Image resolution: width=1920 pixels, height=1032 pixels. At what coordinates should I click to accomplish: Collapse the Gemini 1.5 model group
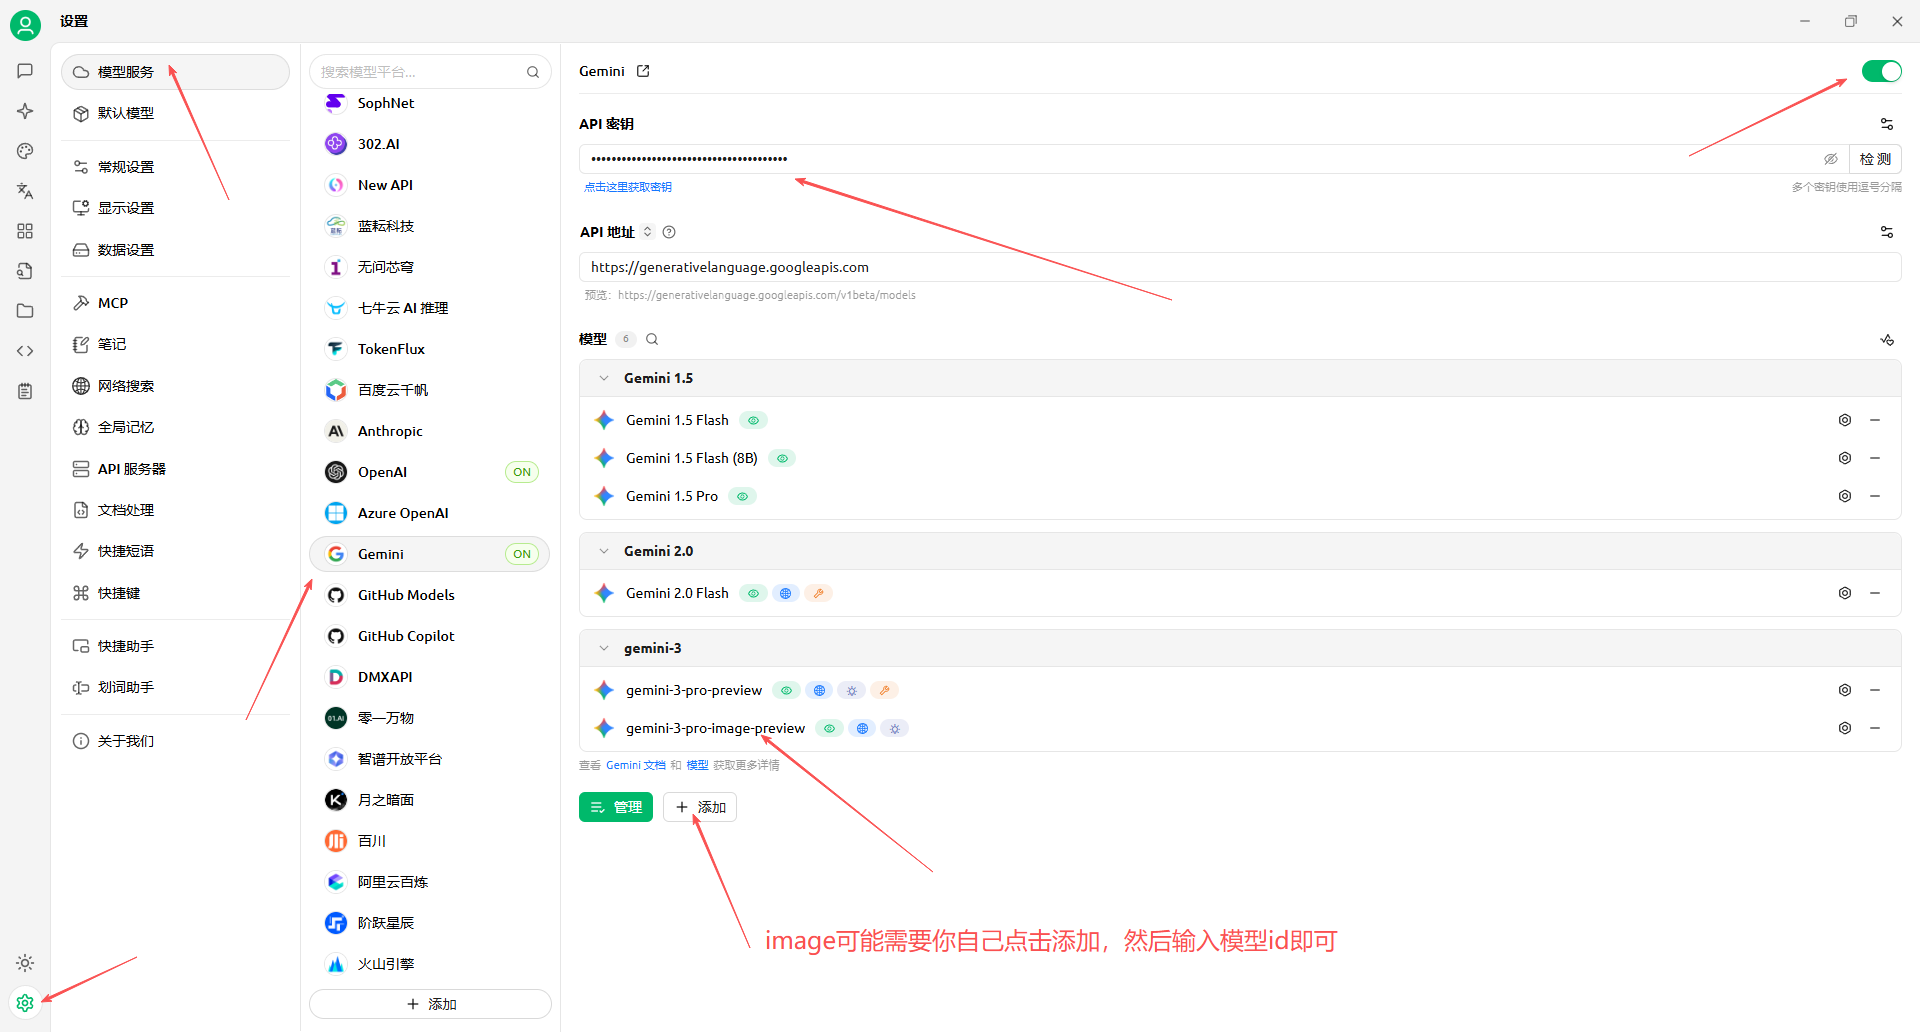604,378
